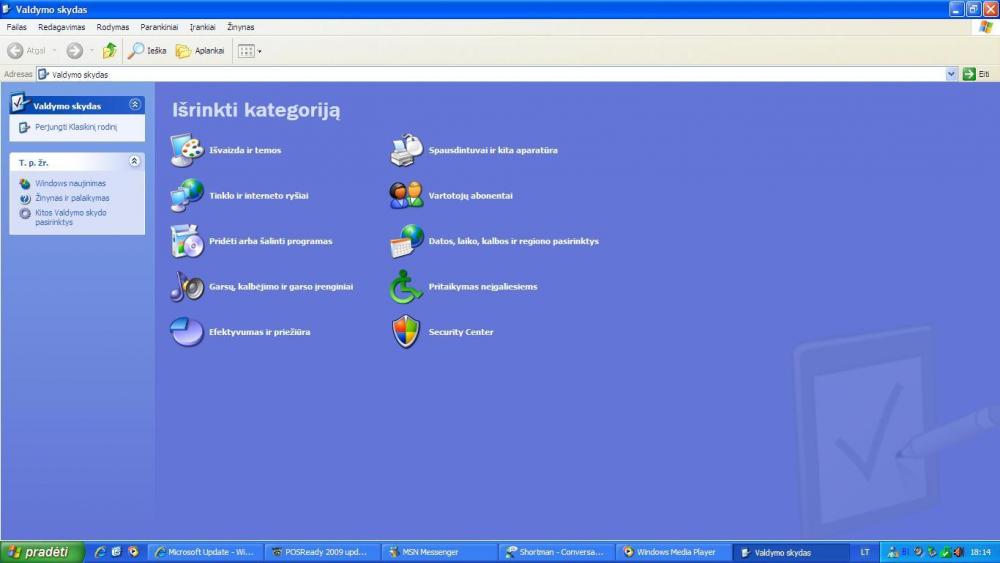Open Išvaizda ir temos palette icon
The height and width of the screenshot is (563, 1000).
[187, 150]
